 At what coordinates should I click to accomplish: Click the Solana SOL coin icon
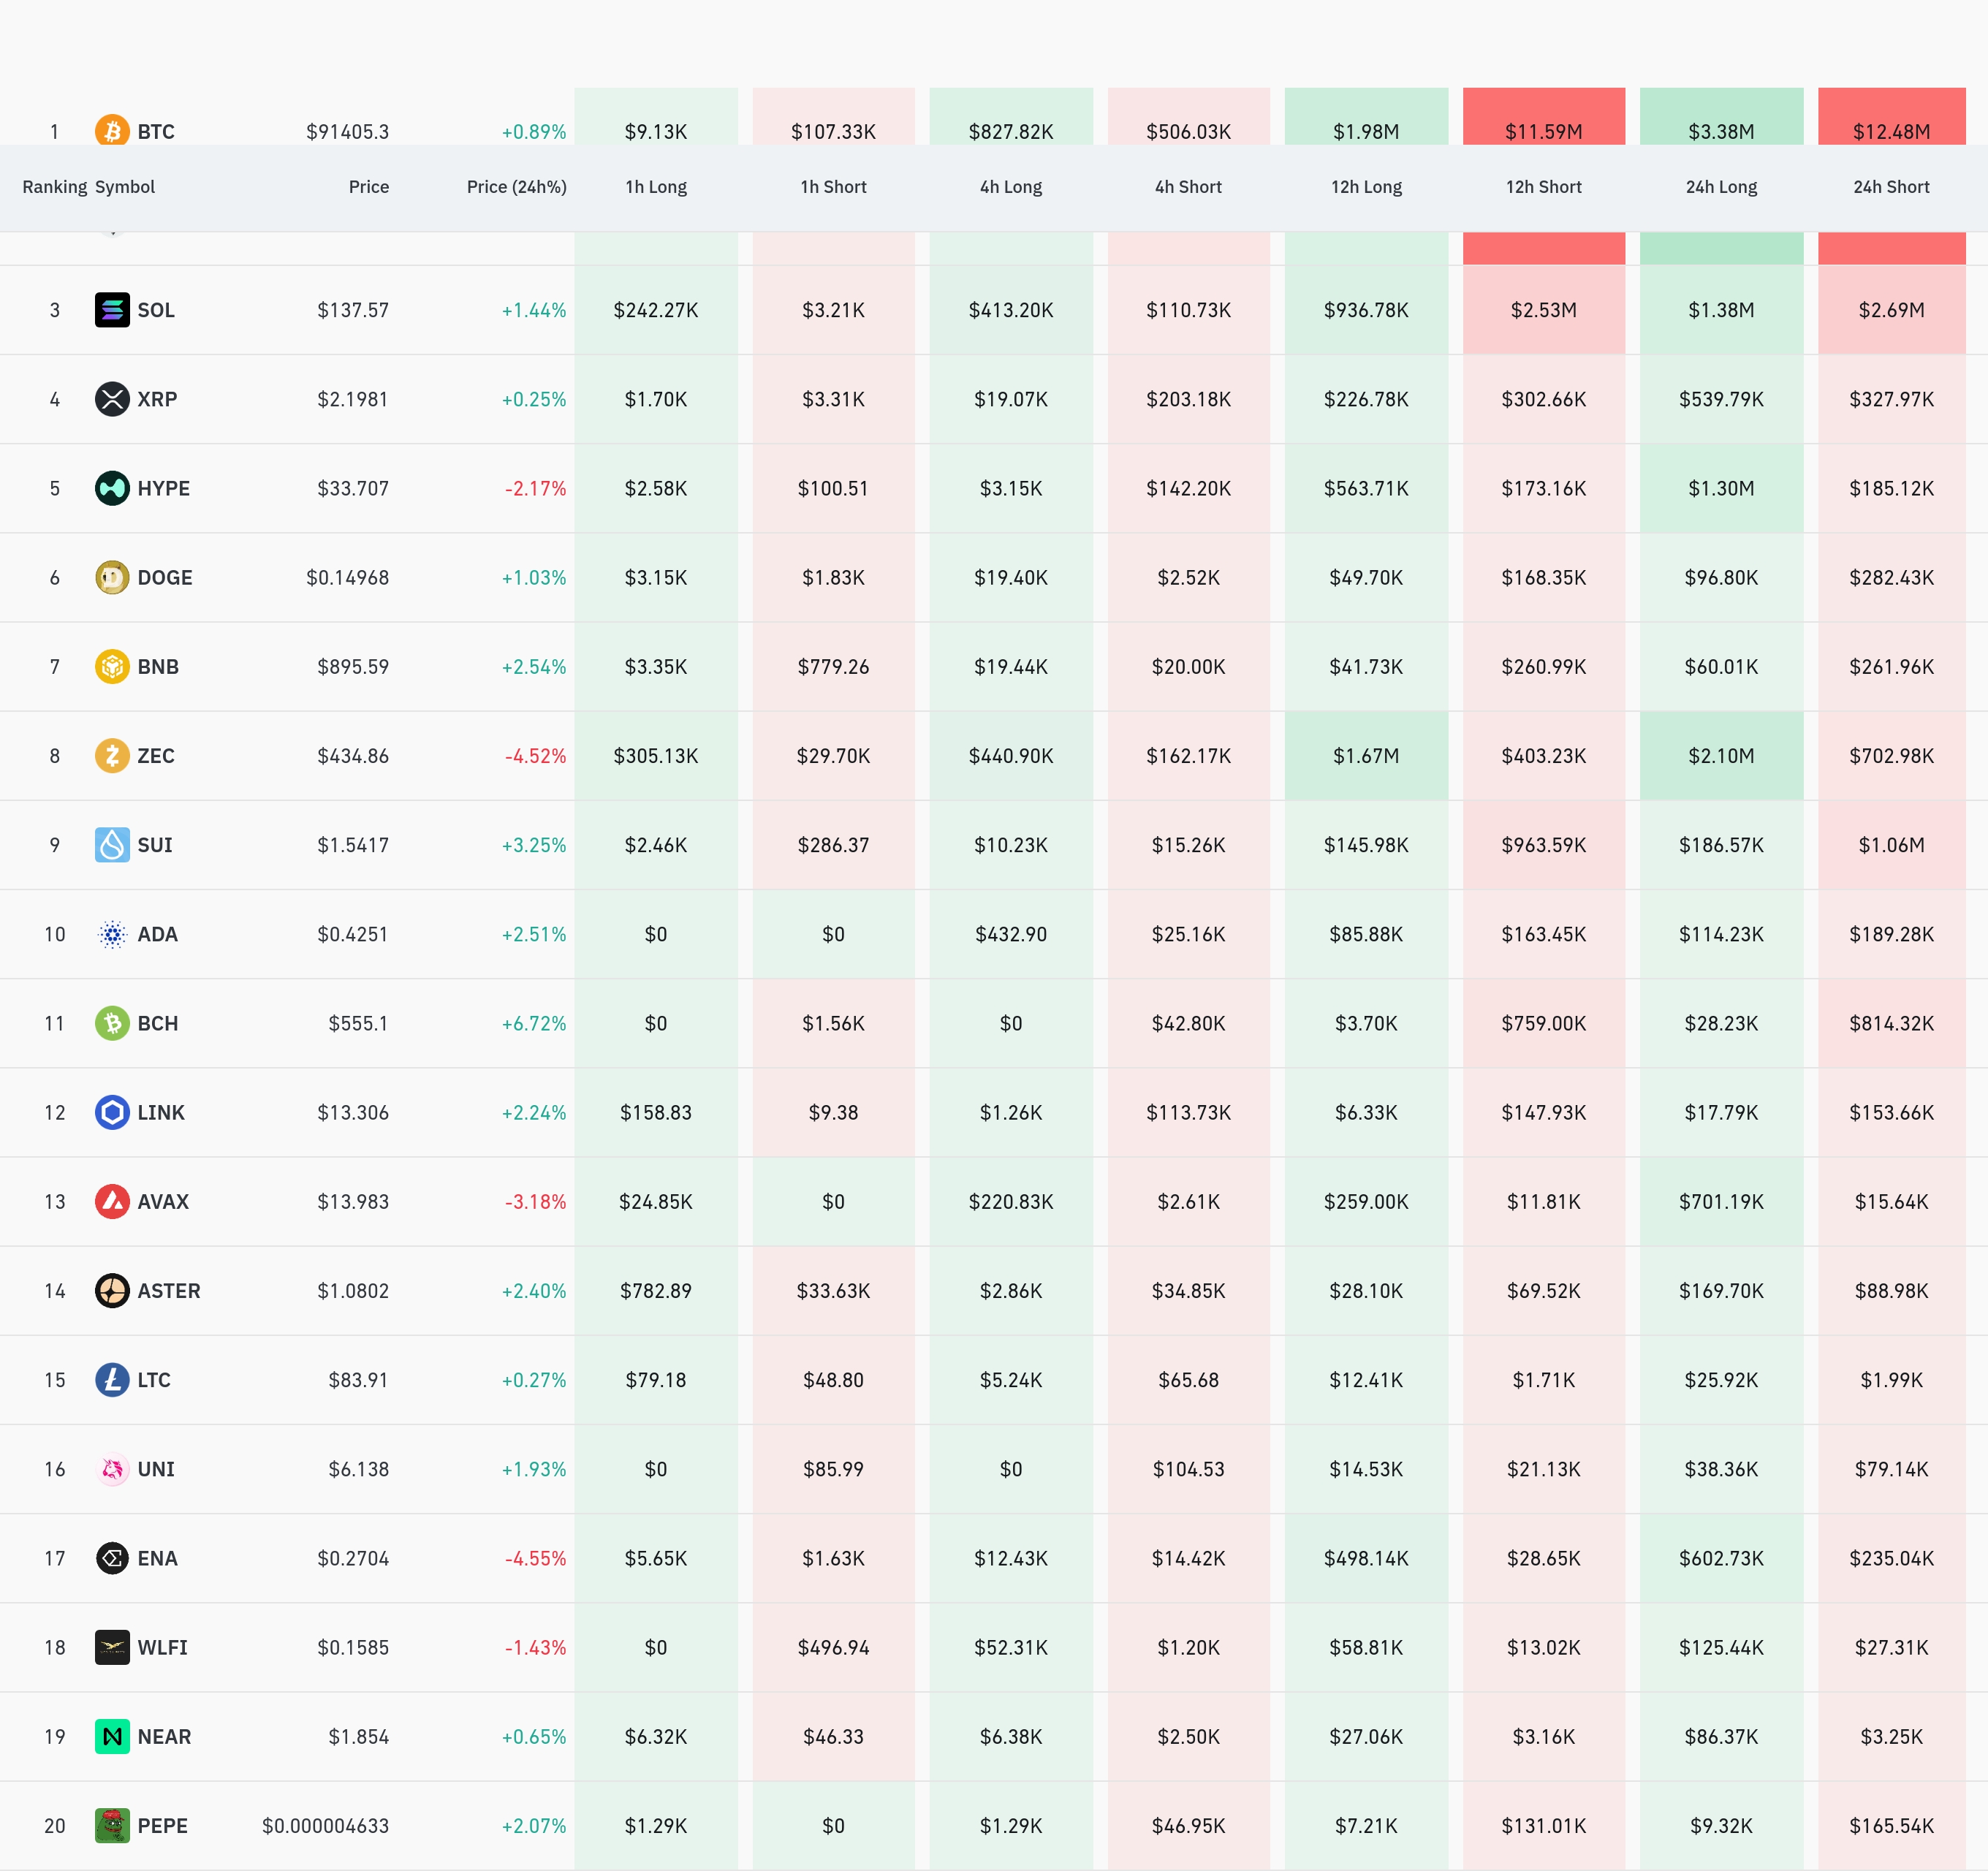coord(112,310)
